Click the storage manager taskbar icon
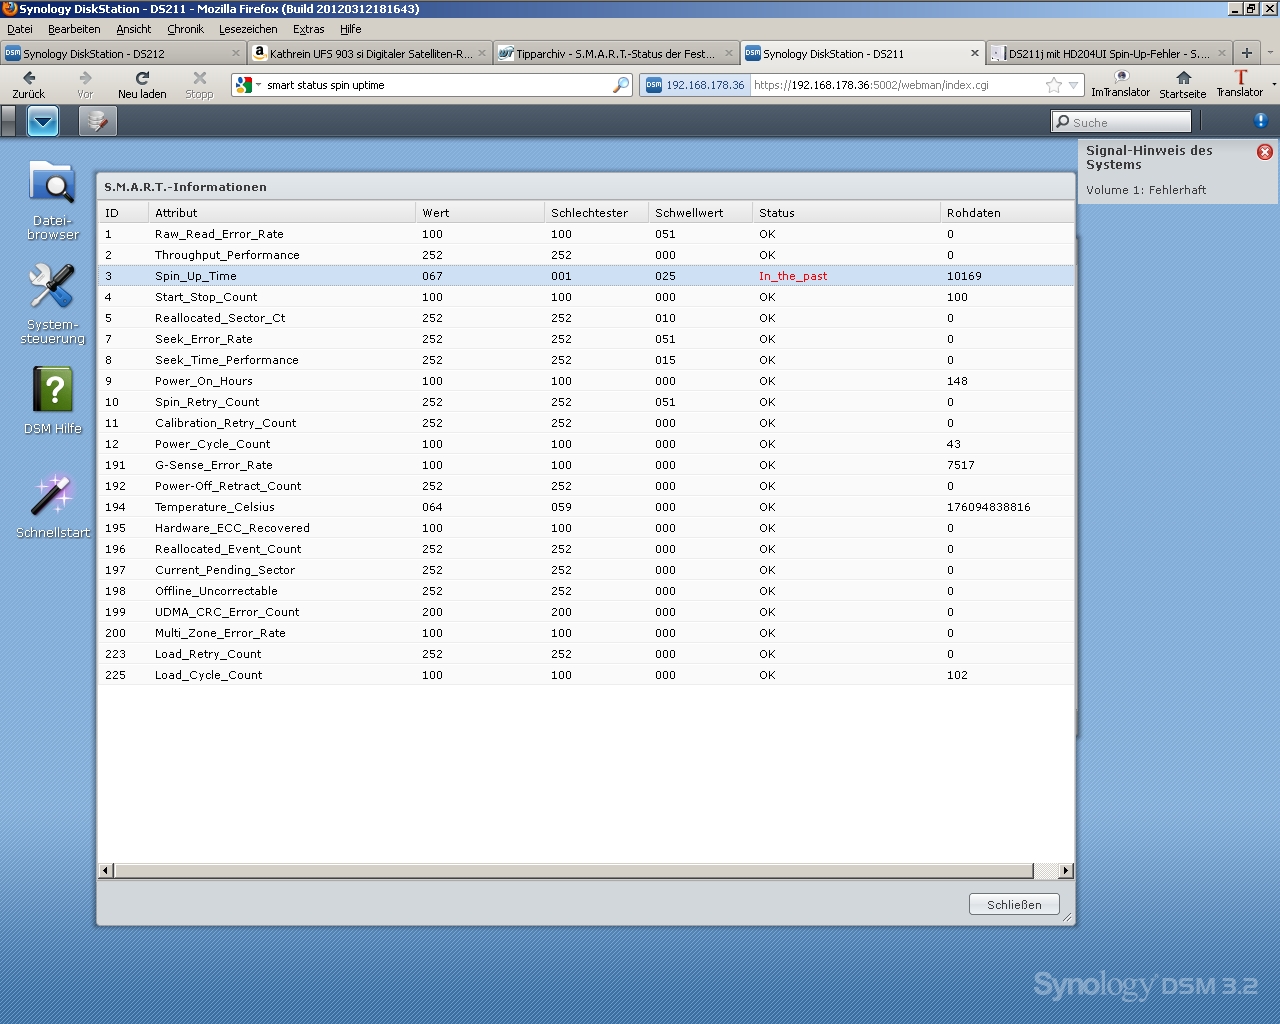Screen dimensions: 1280x1024 [x=97, y=122]
